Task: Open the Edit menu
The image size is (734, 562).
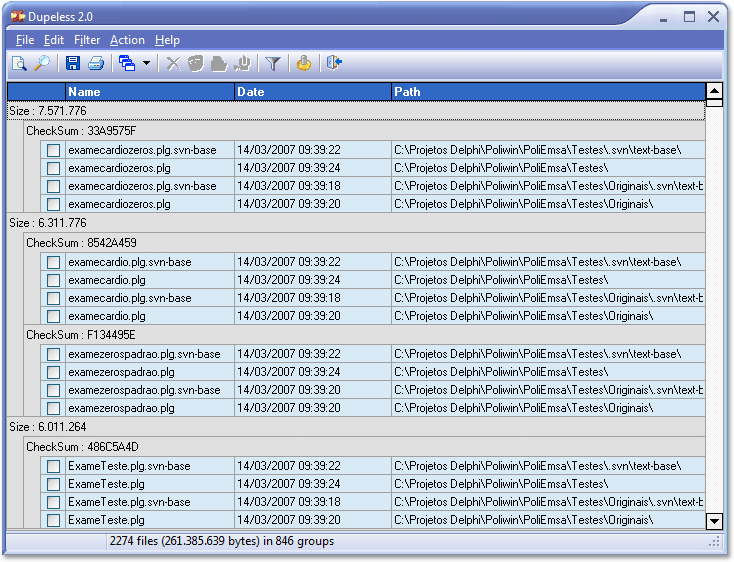Action: tap(54, 40)
